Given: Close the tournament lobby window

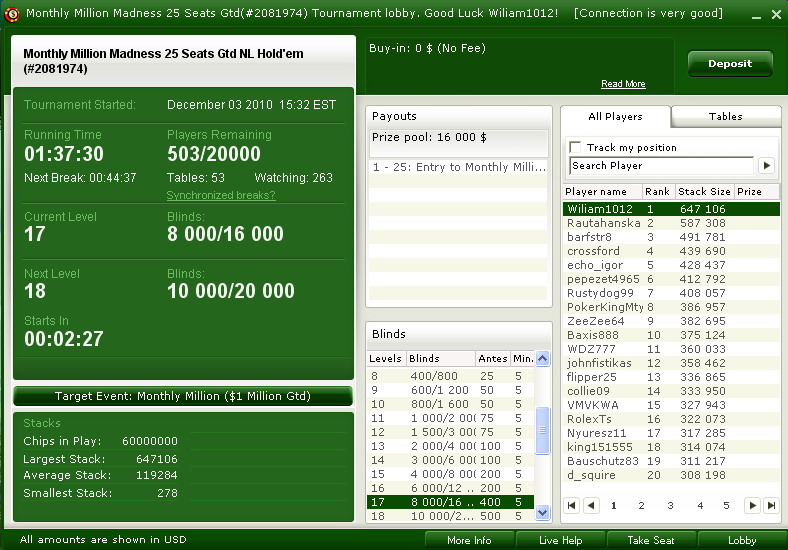Looking at the screenshot, I should coord(776,15).
